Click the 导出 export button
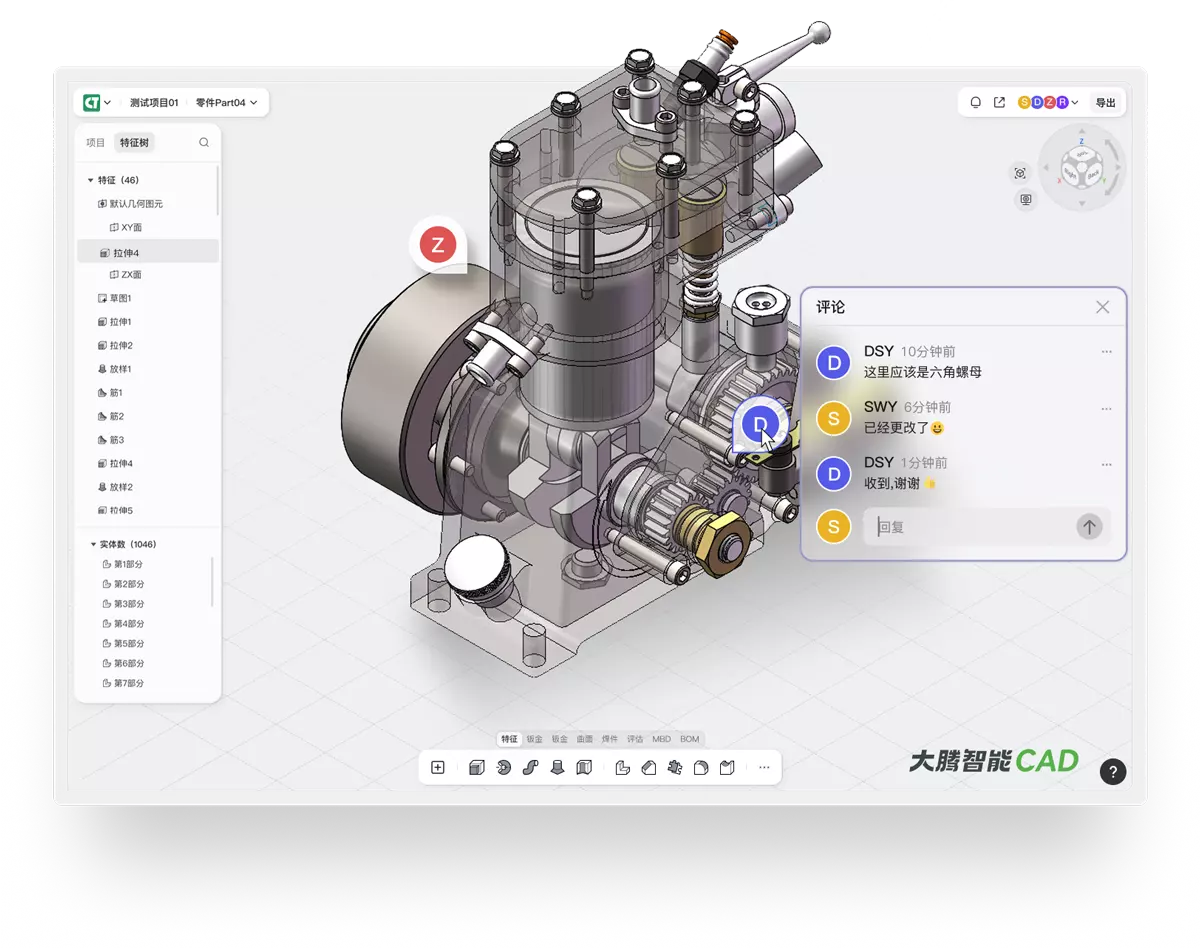The height and width of the screenshot is (948, 1200). tap(1105, 103)
